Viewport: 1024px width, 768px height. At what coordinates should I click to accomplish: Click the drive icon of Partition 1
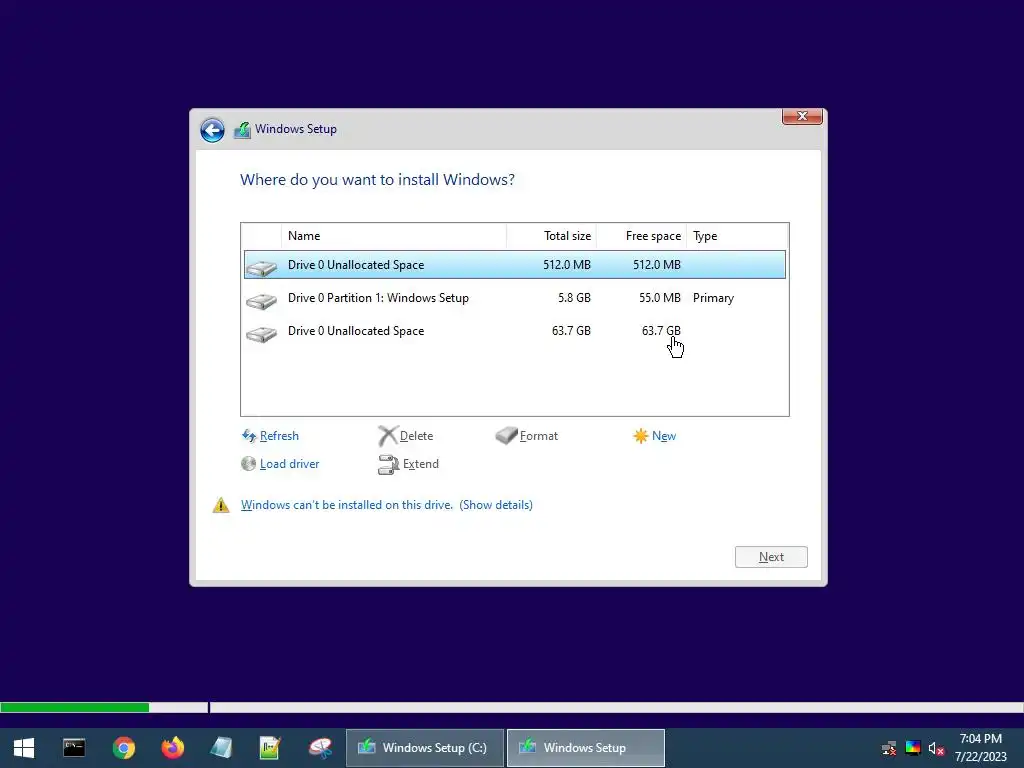click(262, 301)
